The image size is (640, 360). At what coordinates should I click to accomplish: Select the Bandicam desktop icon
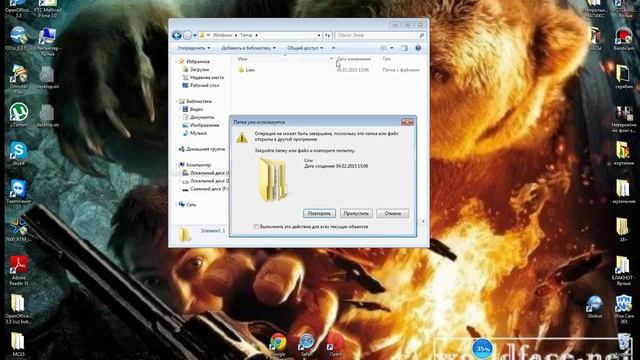tap(623, 39)
